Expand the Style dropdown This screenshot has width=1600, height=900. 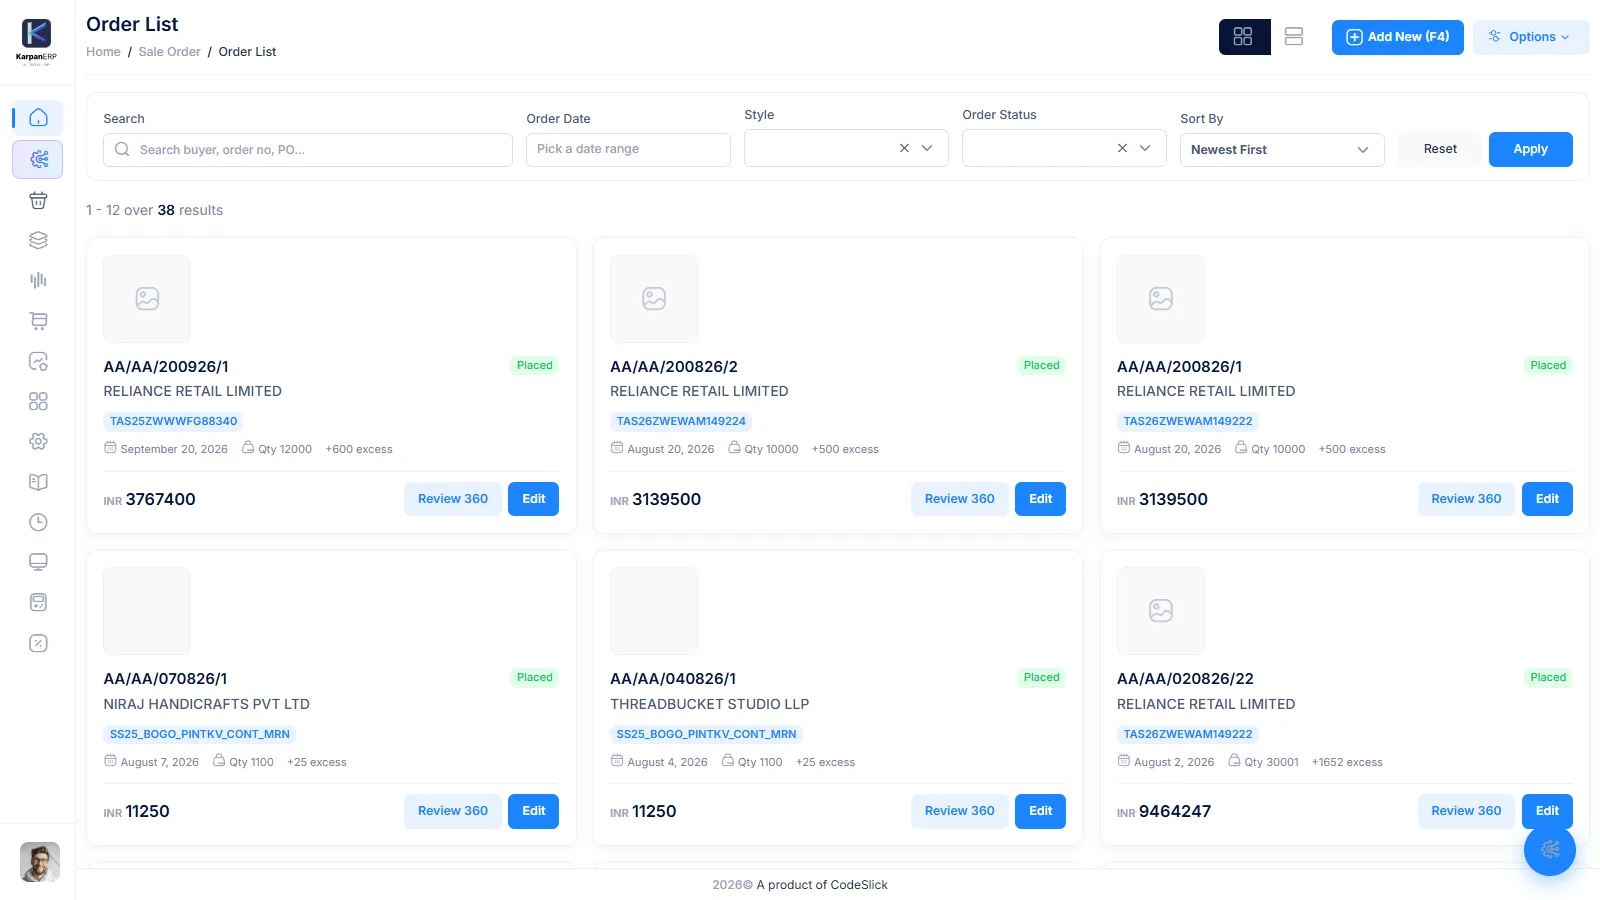[928, 148]
